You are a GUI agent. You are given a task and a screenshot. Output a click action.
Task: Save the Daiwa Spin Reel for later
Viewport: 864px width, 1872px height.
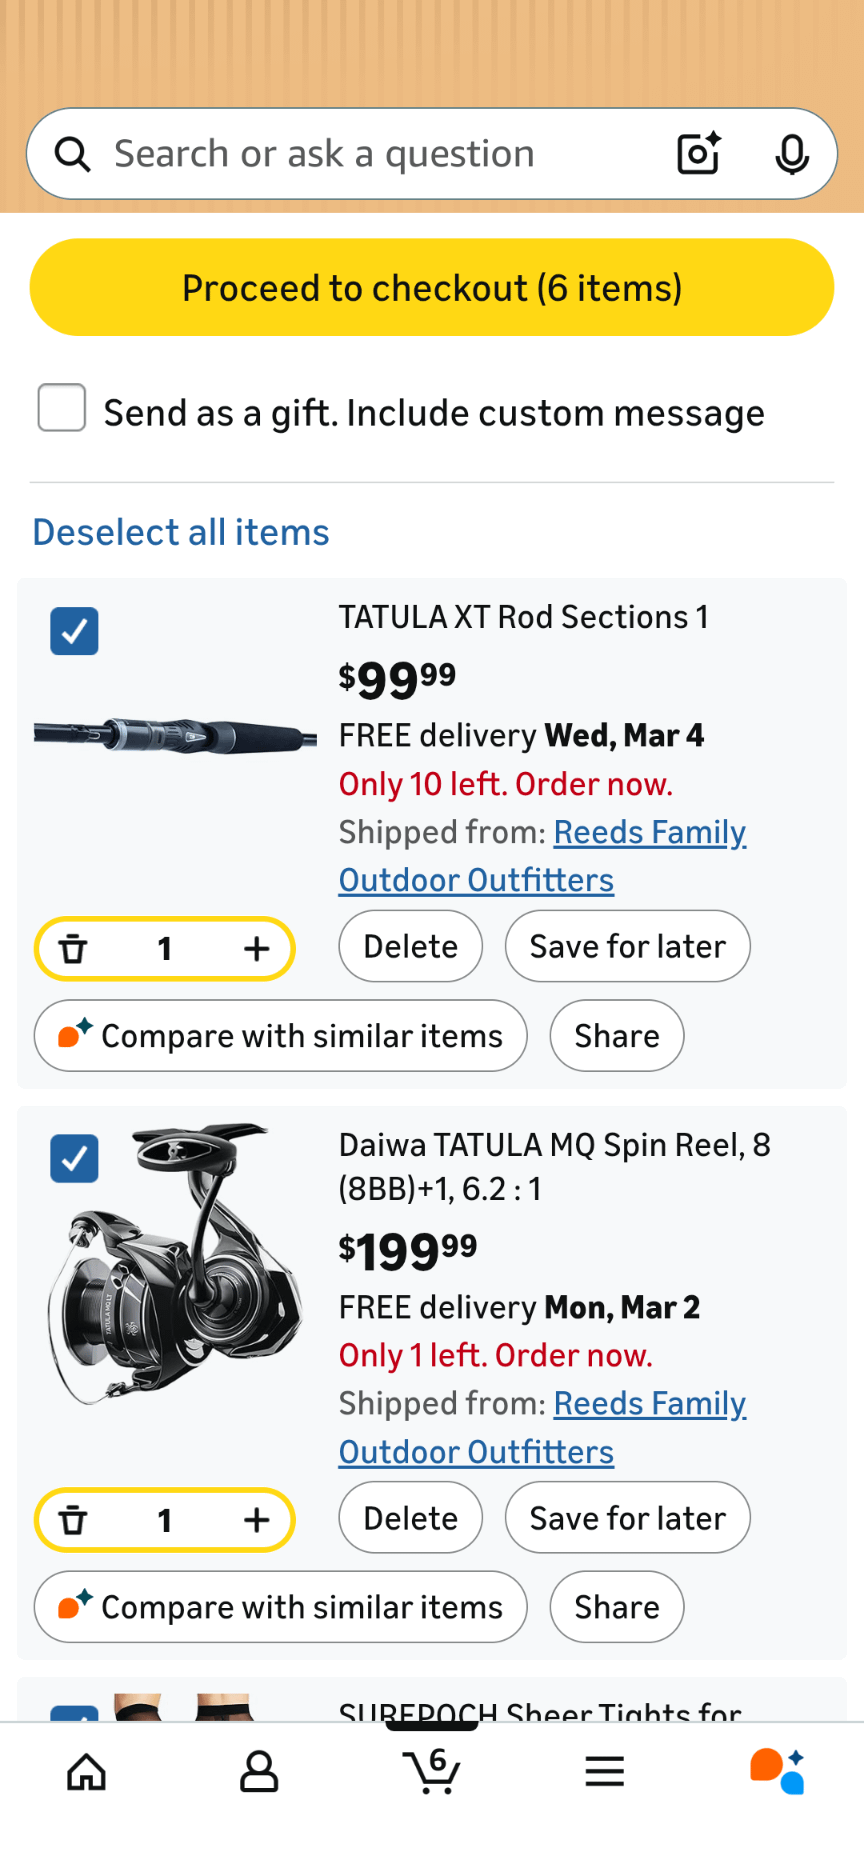(627, 1518)
